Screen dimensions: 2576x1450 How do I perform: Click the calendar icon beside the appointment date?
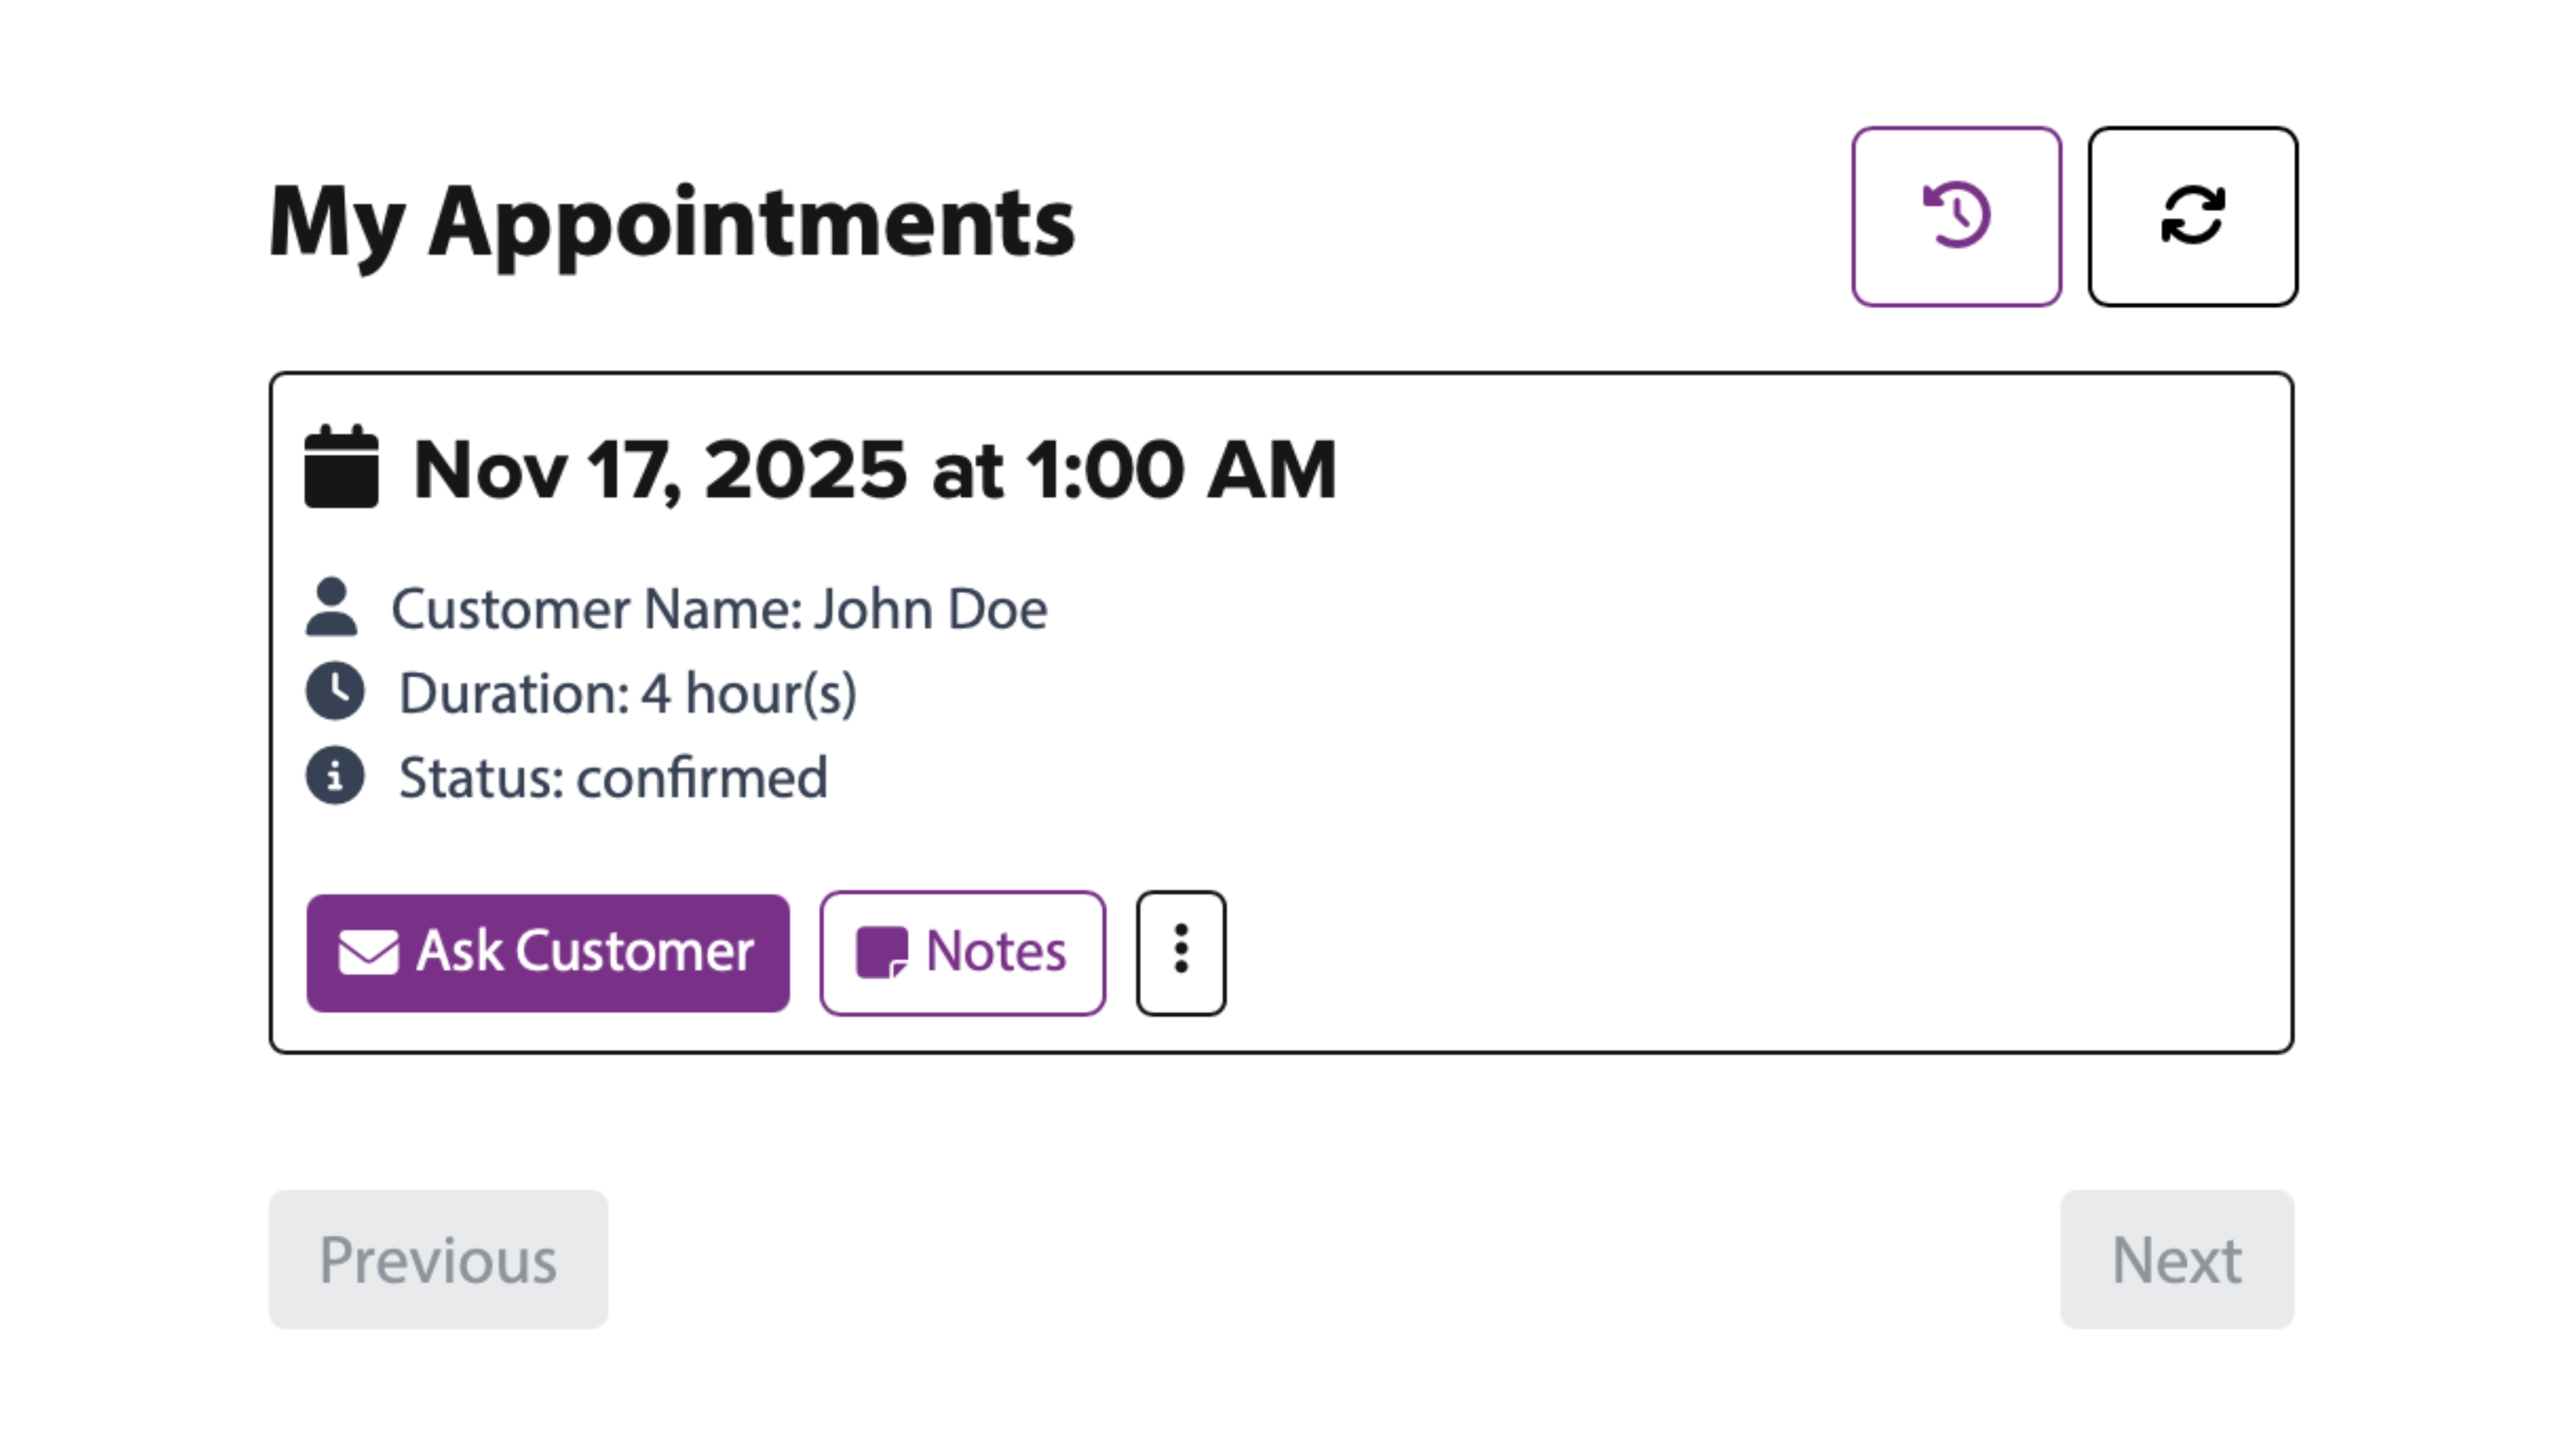pos(340,467)
